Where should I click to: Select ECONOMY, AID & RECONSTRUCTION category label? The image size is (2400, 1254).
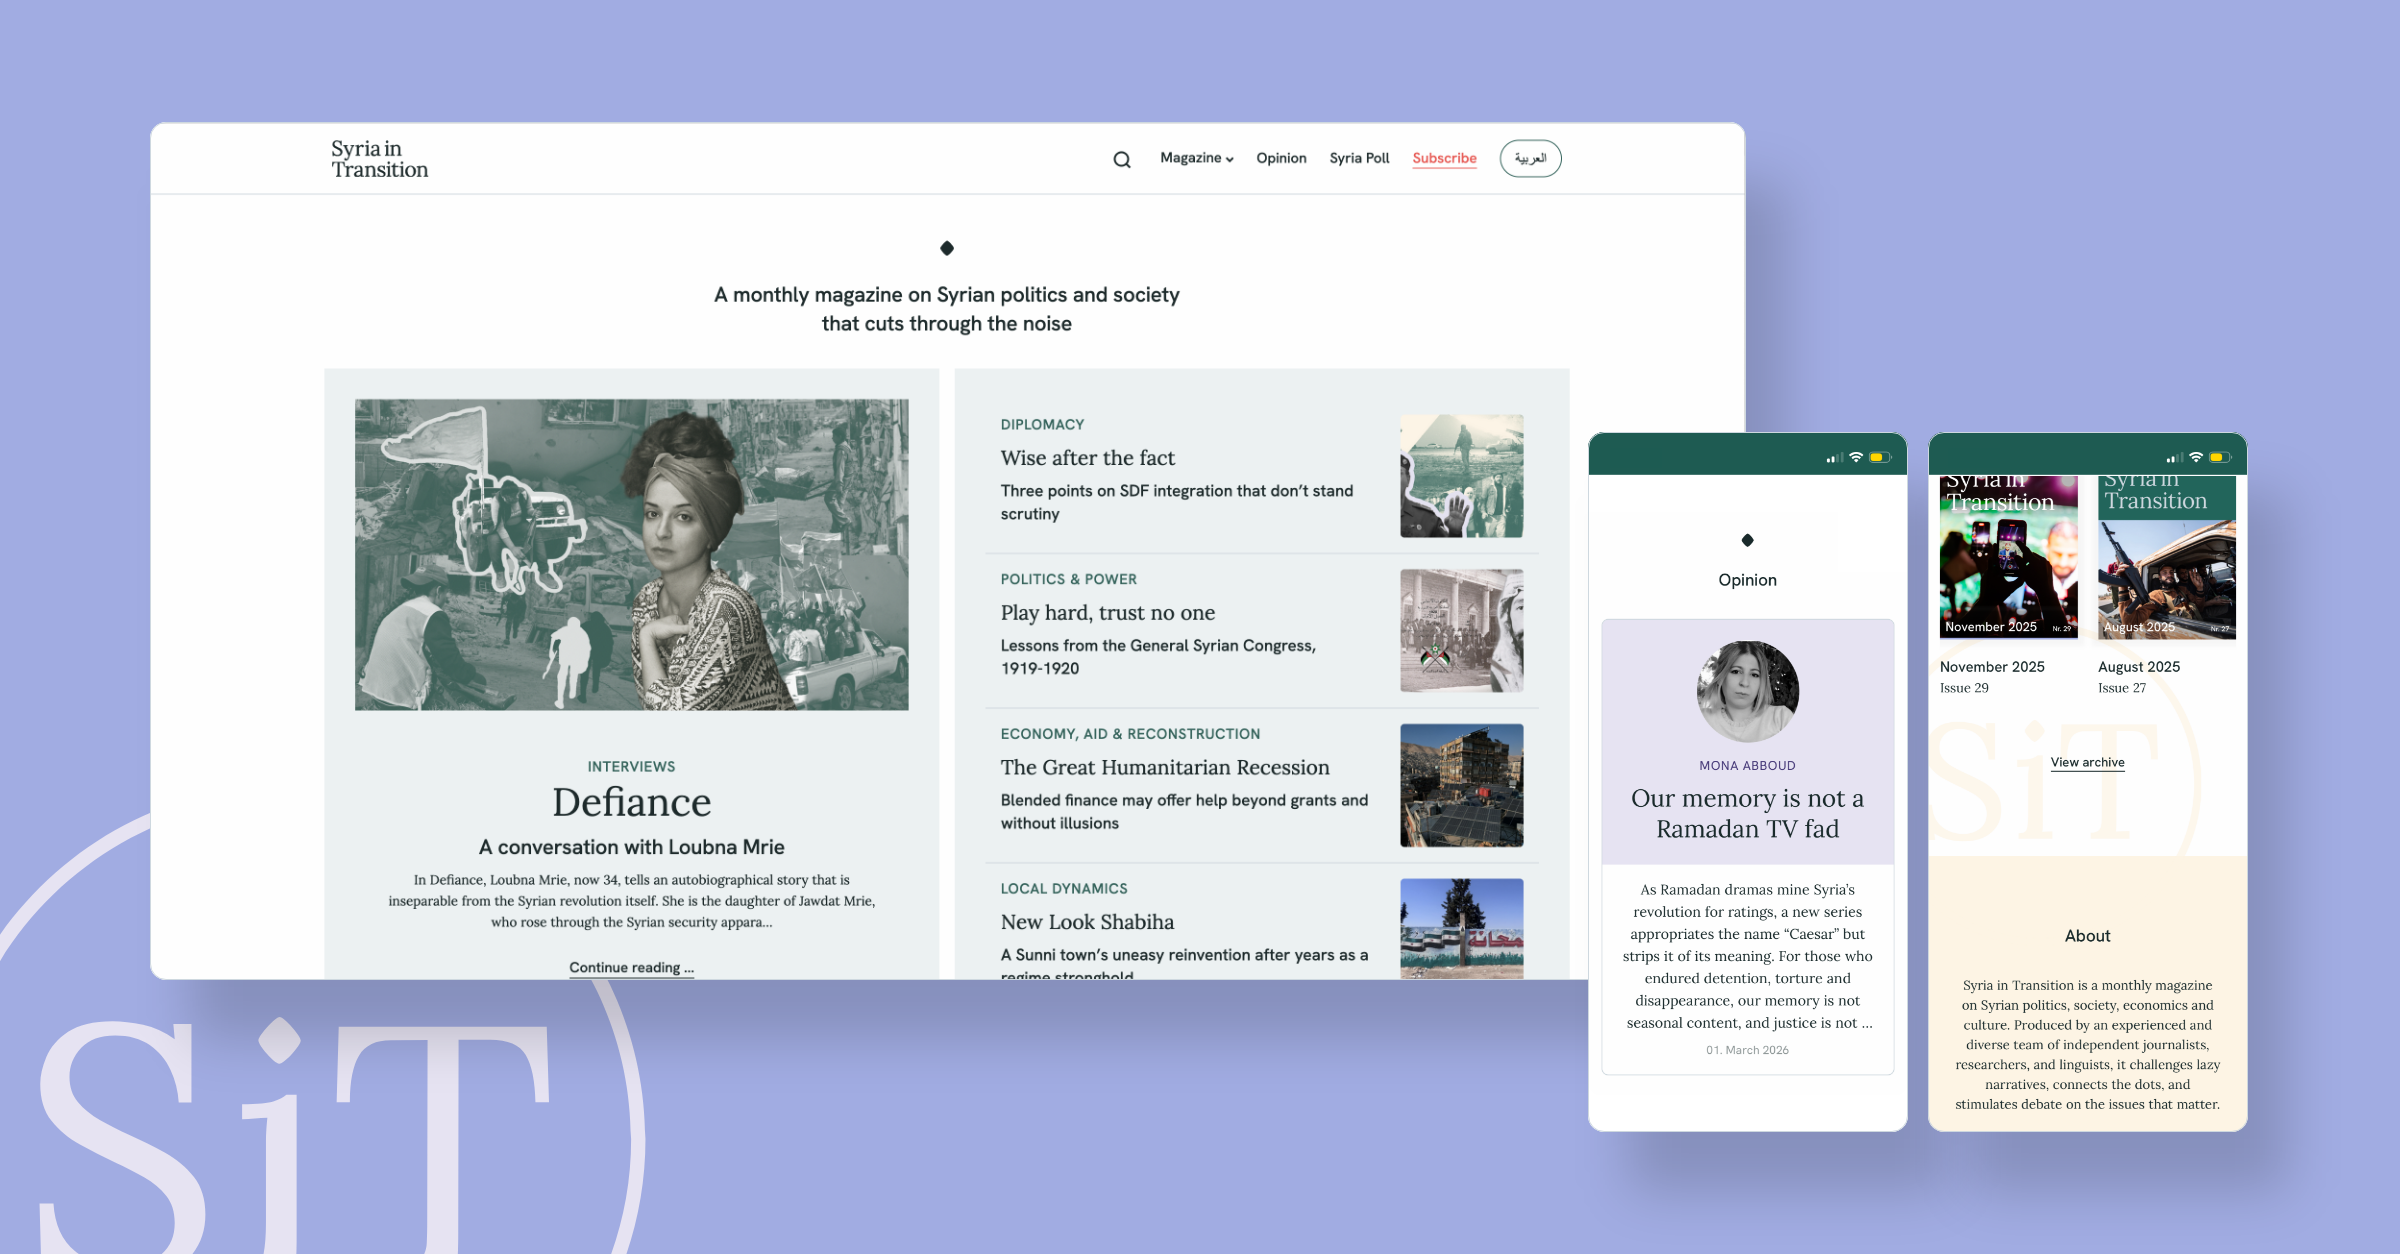(1130, 734)
